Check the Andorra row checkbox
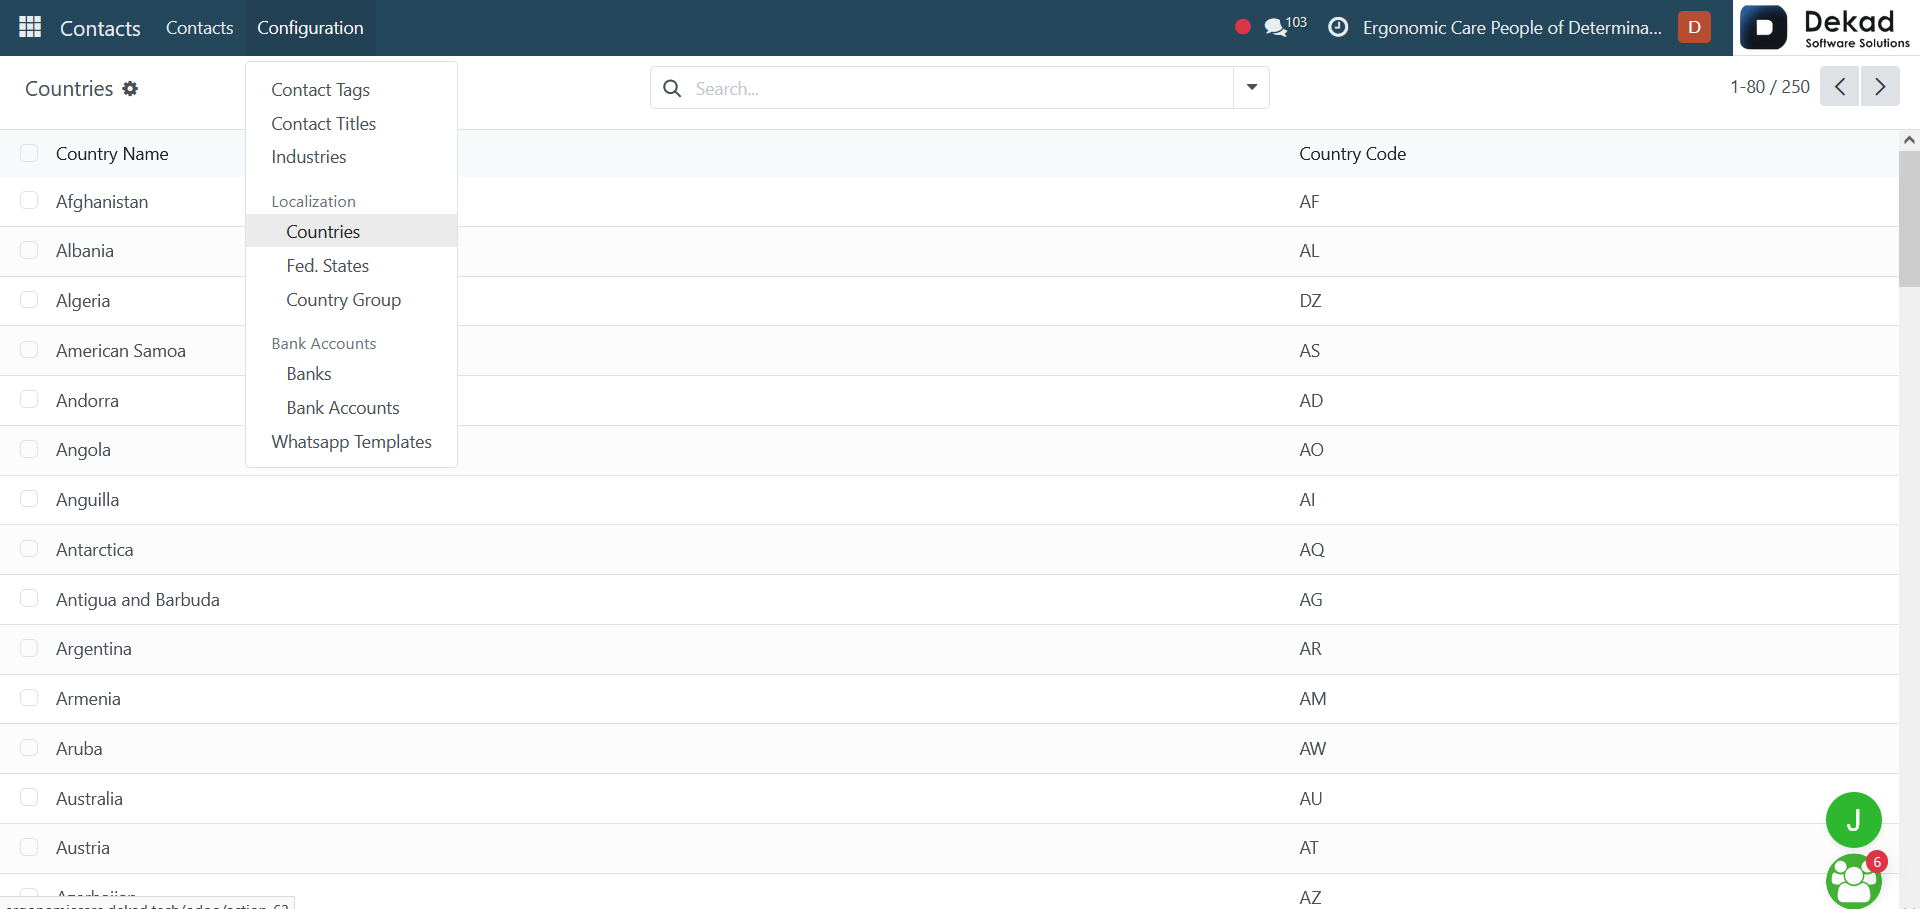The image size is (1920, 909). [x=29, y=400]
